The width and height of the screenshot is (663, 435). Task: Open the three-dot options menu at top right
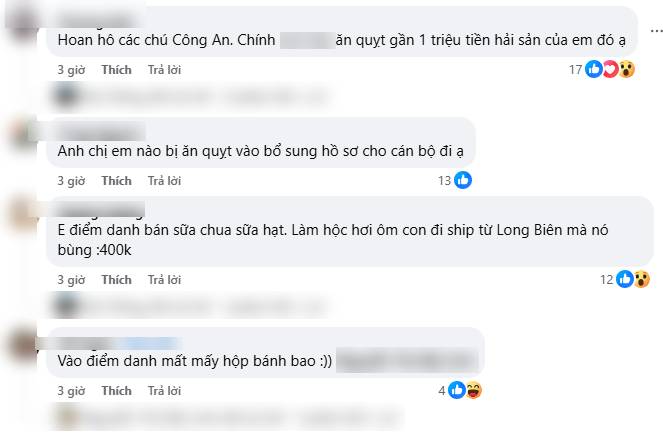[656, 31]
